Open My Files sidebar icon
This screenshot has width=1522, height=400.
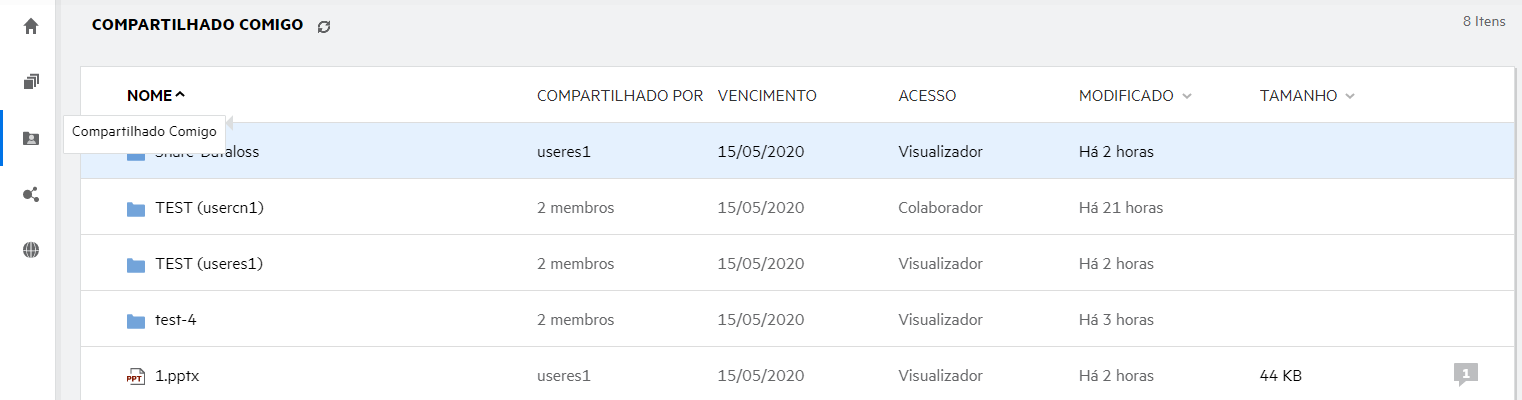click(30, 82)
